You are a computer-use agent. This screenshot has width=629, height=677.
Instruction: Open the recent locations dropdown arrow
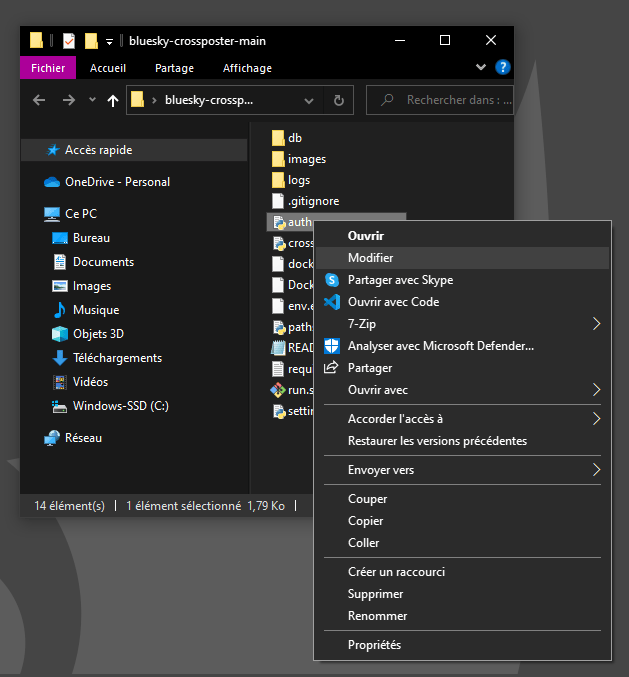click(x=92, y=100)
